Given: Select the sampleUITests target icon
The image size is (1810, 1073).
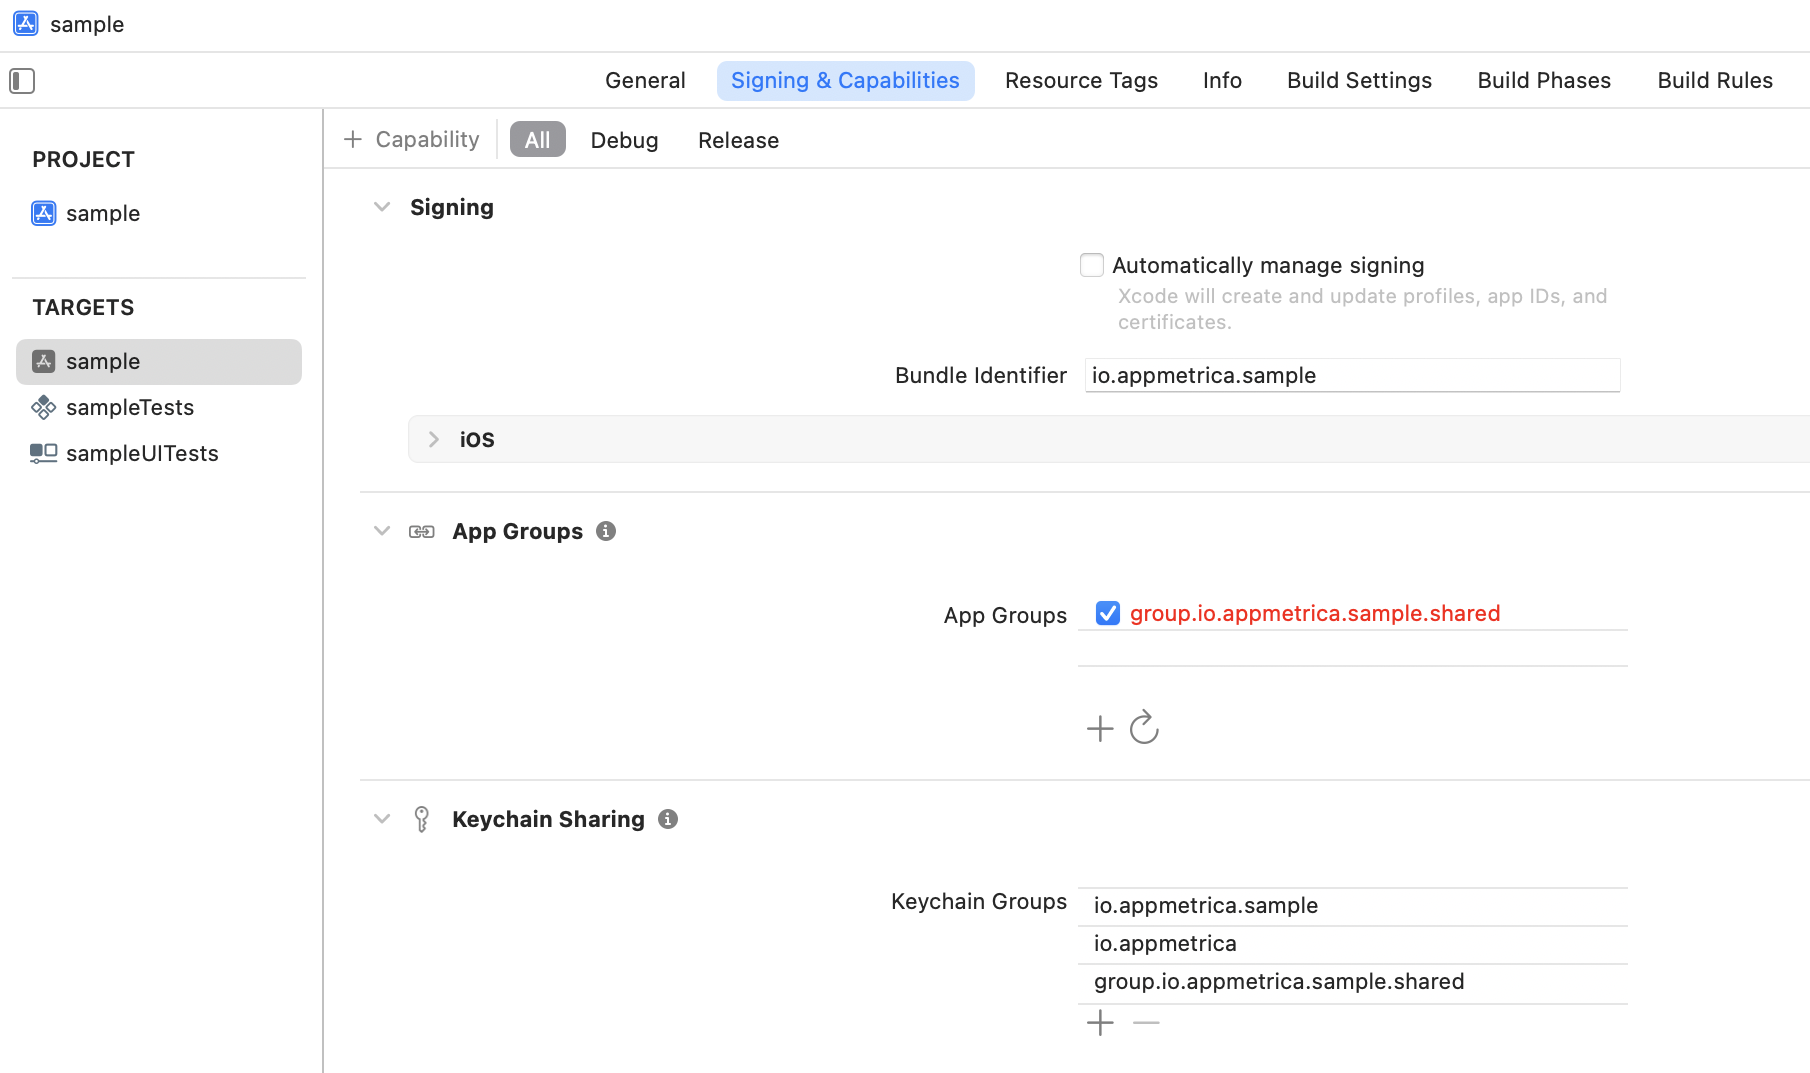Looking at the screenshot, I should tap(42, 453).
